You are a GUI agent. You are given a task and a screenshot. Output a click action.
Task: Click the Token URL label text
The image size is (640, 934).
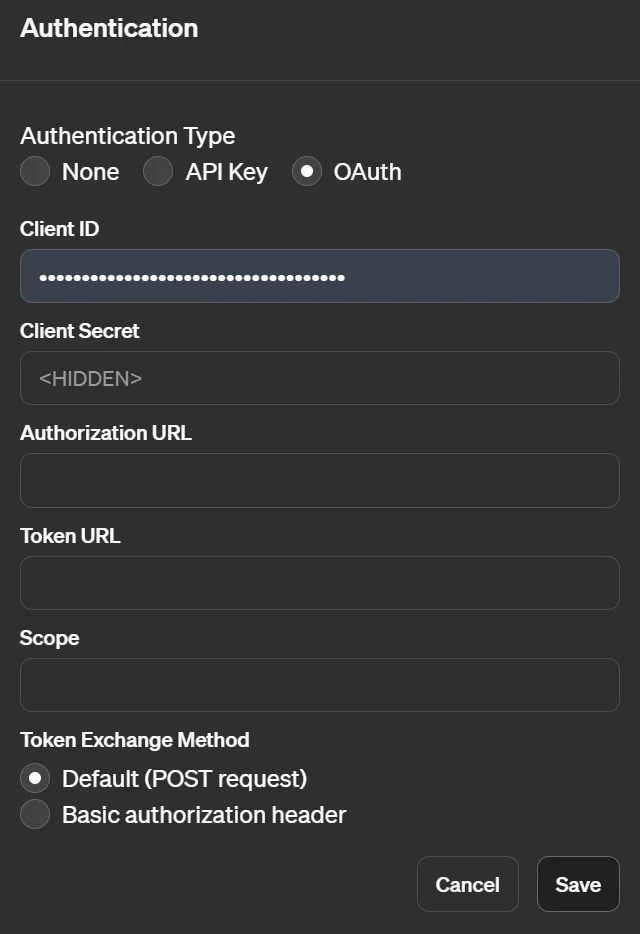pos(70,536)
